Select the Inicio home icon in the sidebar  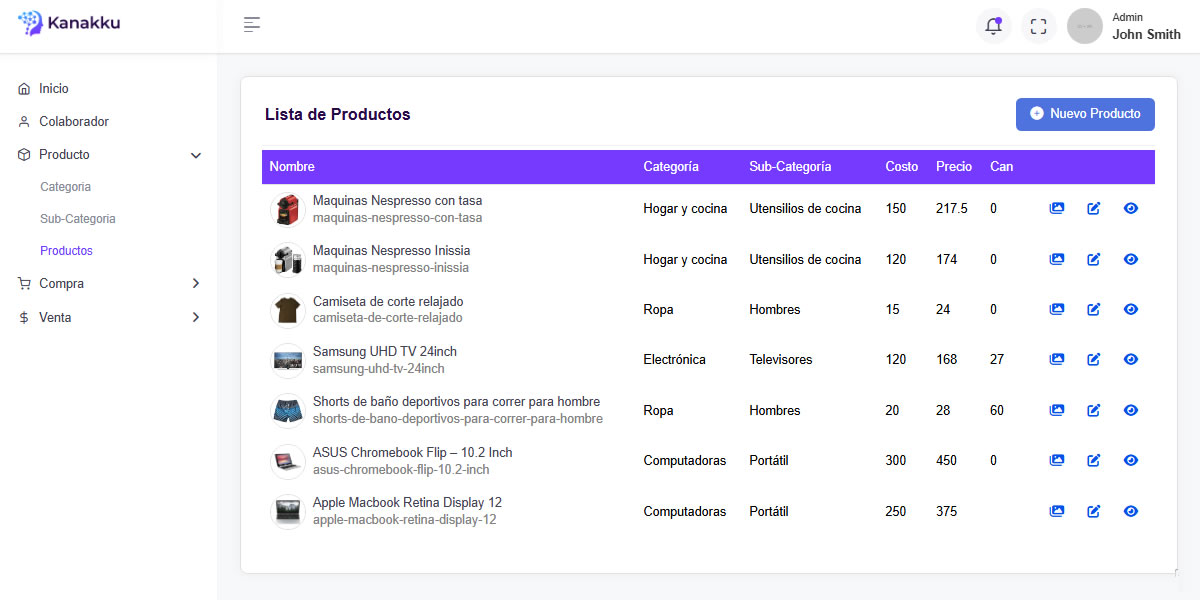24,88
